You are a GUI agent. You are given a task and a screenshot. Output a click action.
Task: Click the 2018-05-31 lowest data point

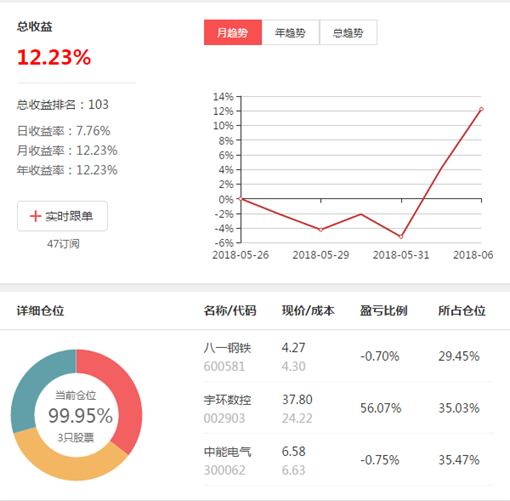tap(401, 237)
